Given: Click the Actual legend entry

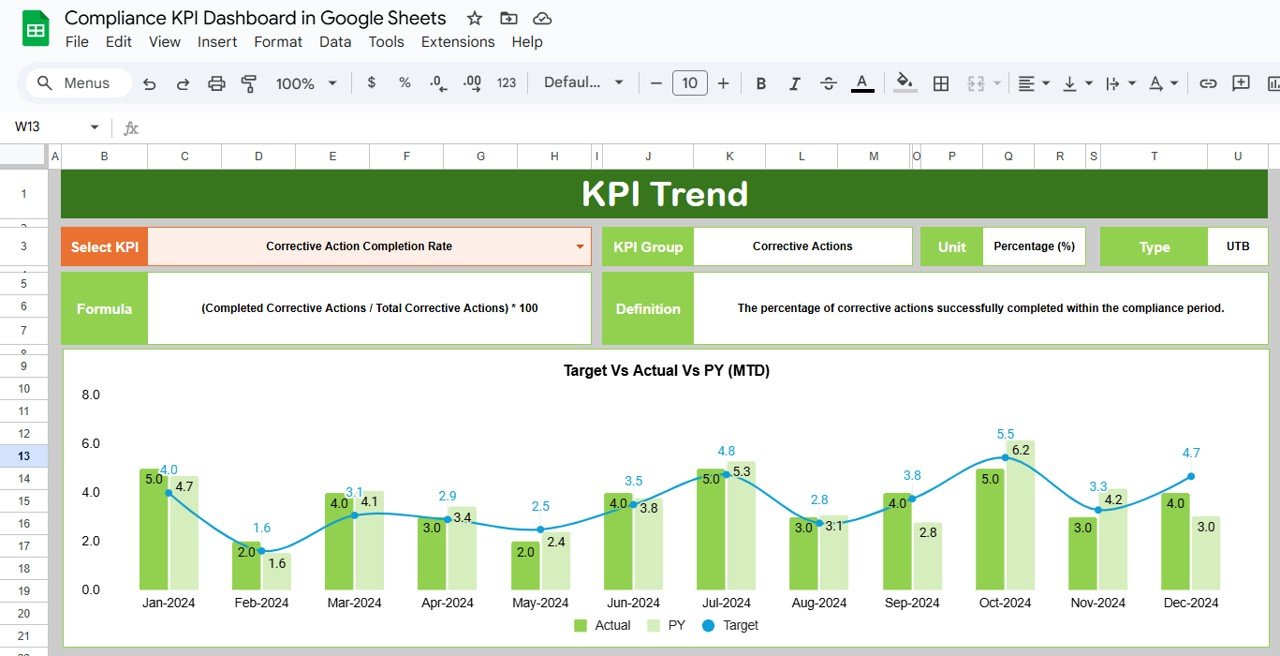Looking at the screenshot, I should tap(602, 625).
